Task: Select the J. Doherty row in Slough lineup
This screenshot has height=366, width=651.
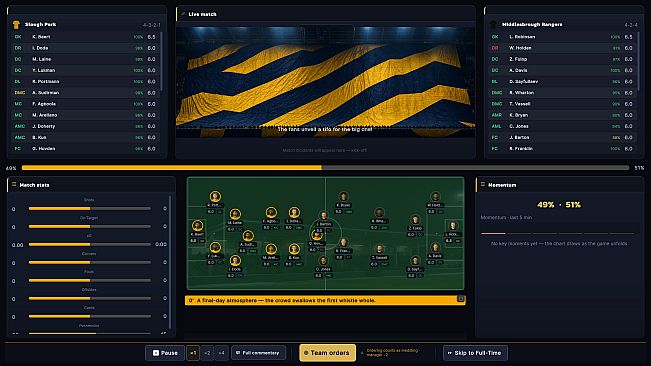Action: tap(85, 126)
